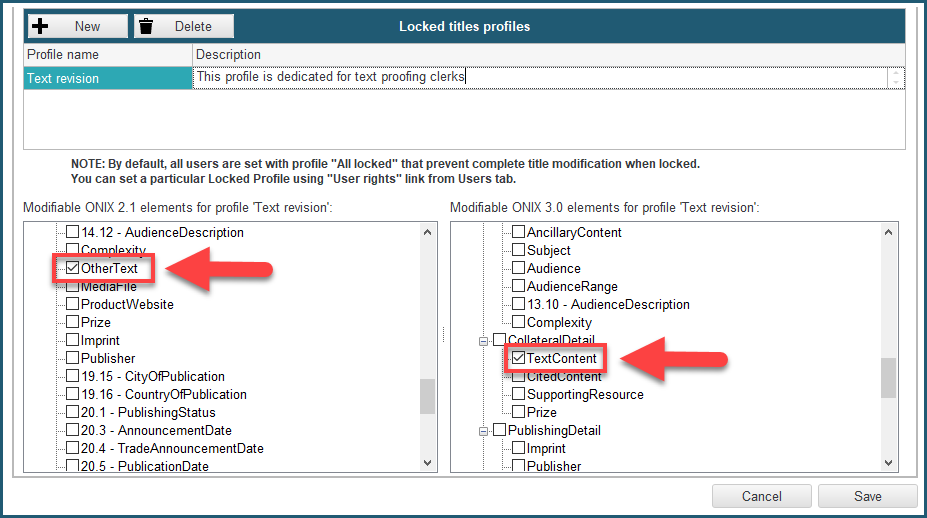Screen dimensions: 927x518
Task: Click the profile Description input field
Action: [x=540, y=77]
